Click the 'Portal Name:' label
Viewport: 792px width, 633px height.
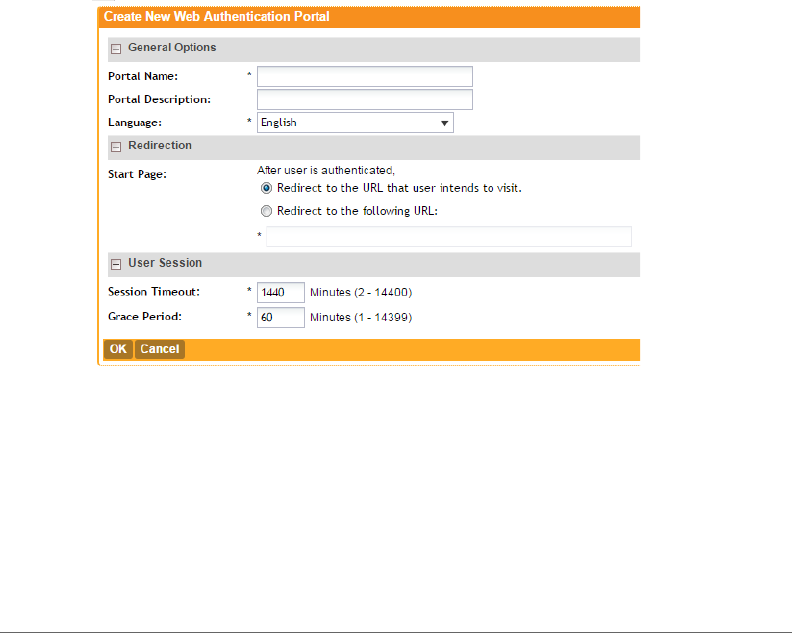[143, 76]
